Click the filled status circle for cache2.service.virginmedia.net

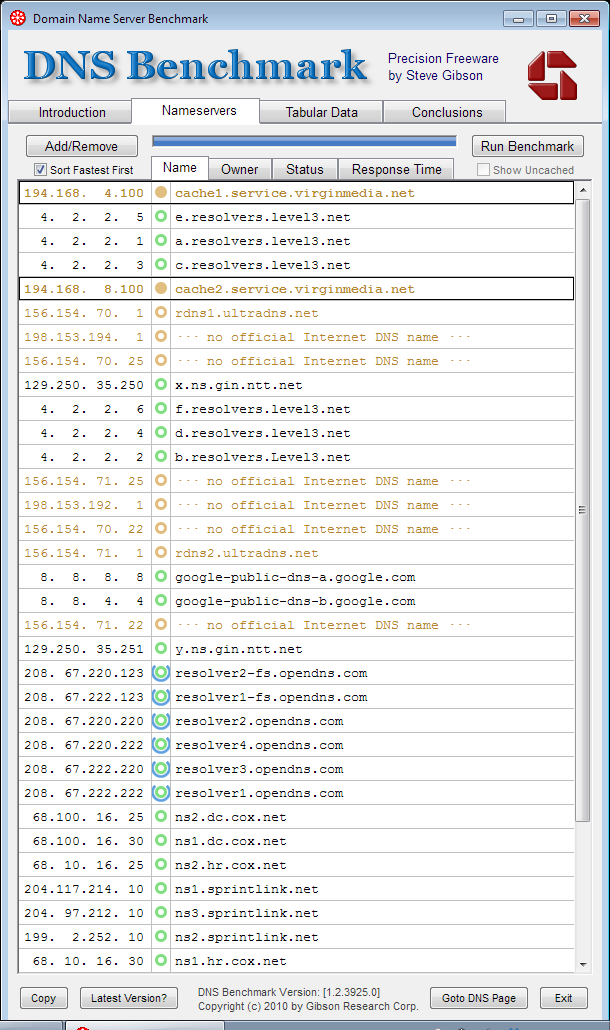tap(161, 288)
